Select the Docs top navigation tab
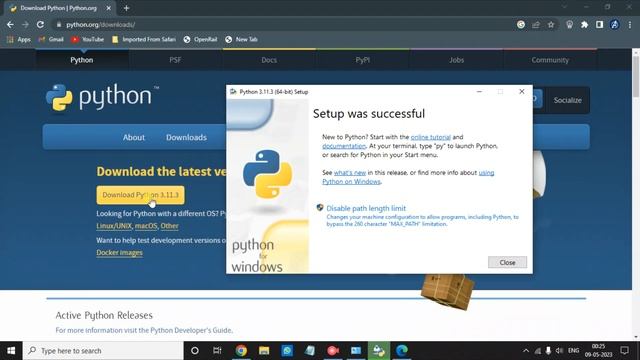Viewport: 640px width, 360px height. click(269, 60)
